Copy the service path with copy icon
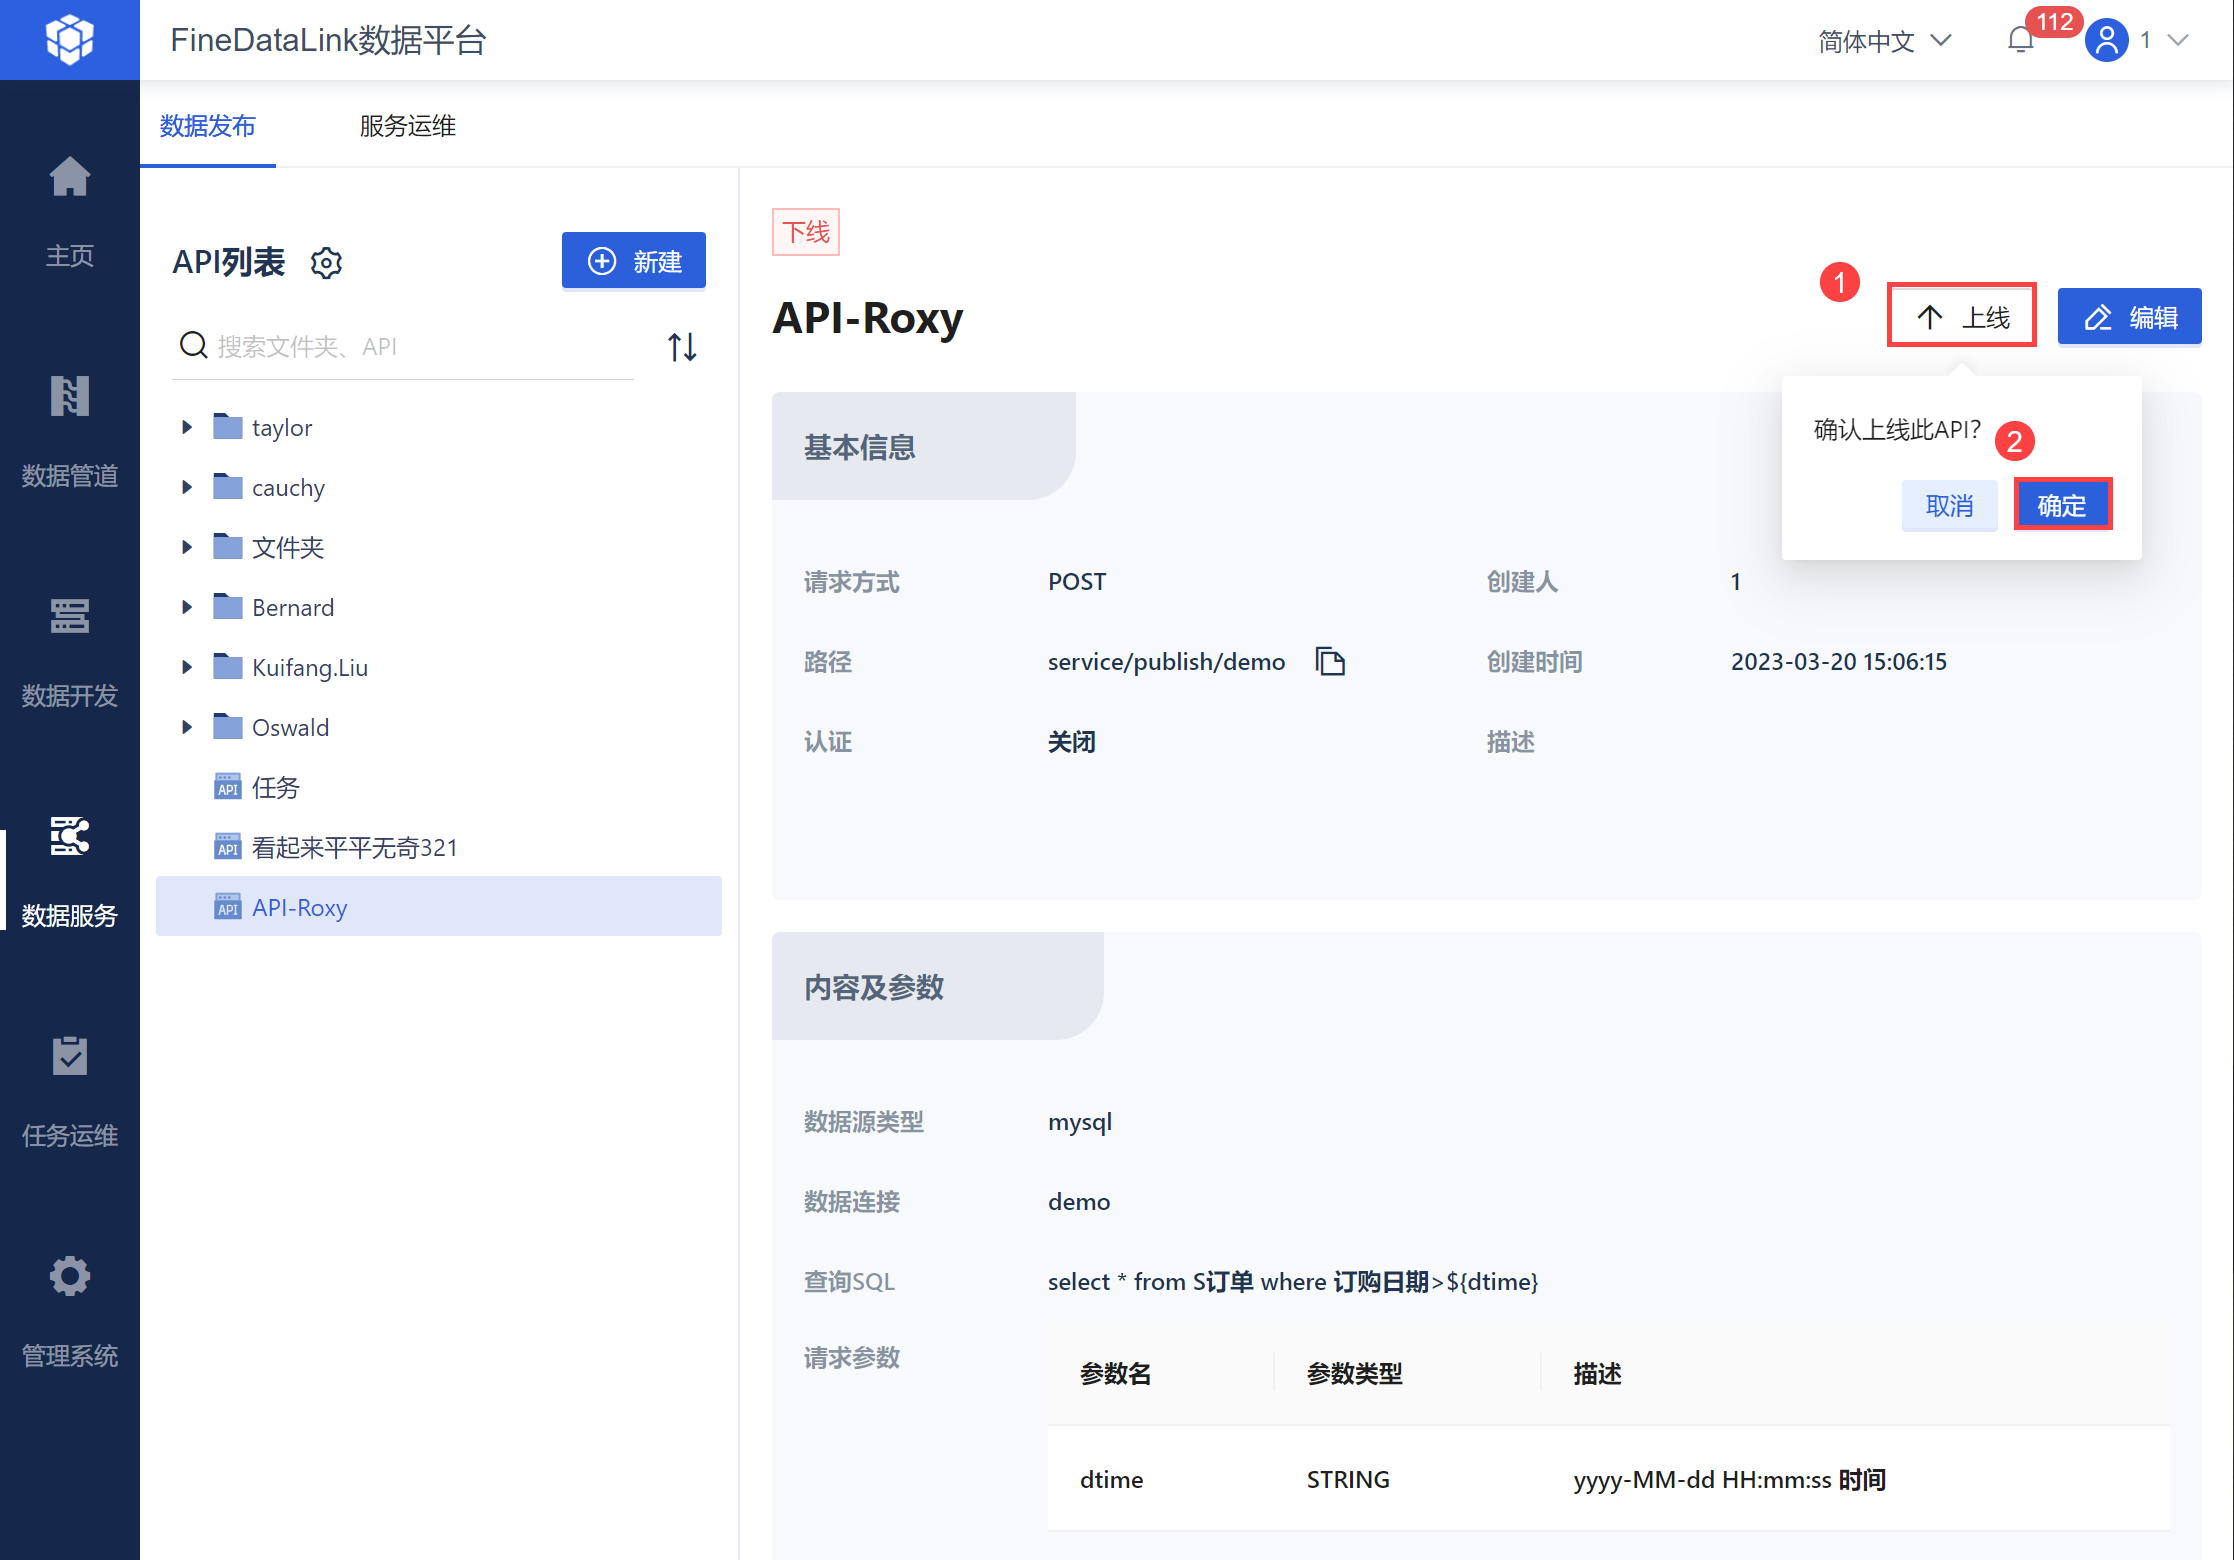 click(x=1330, y=662)
